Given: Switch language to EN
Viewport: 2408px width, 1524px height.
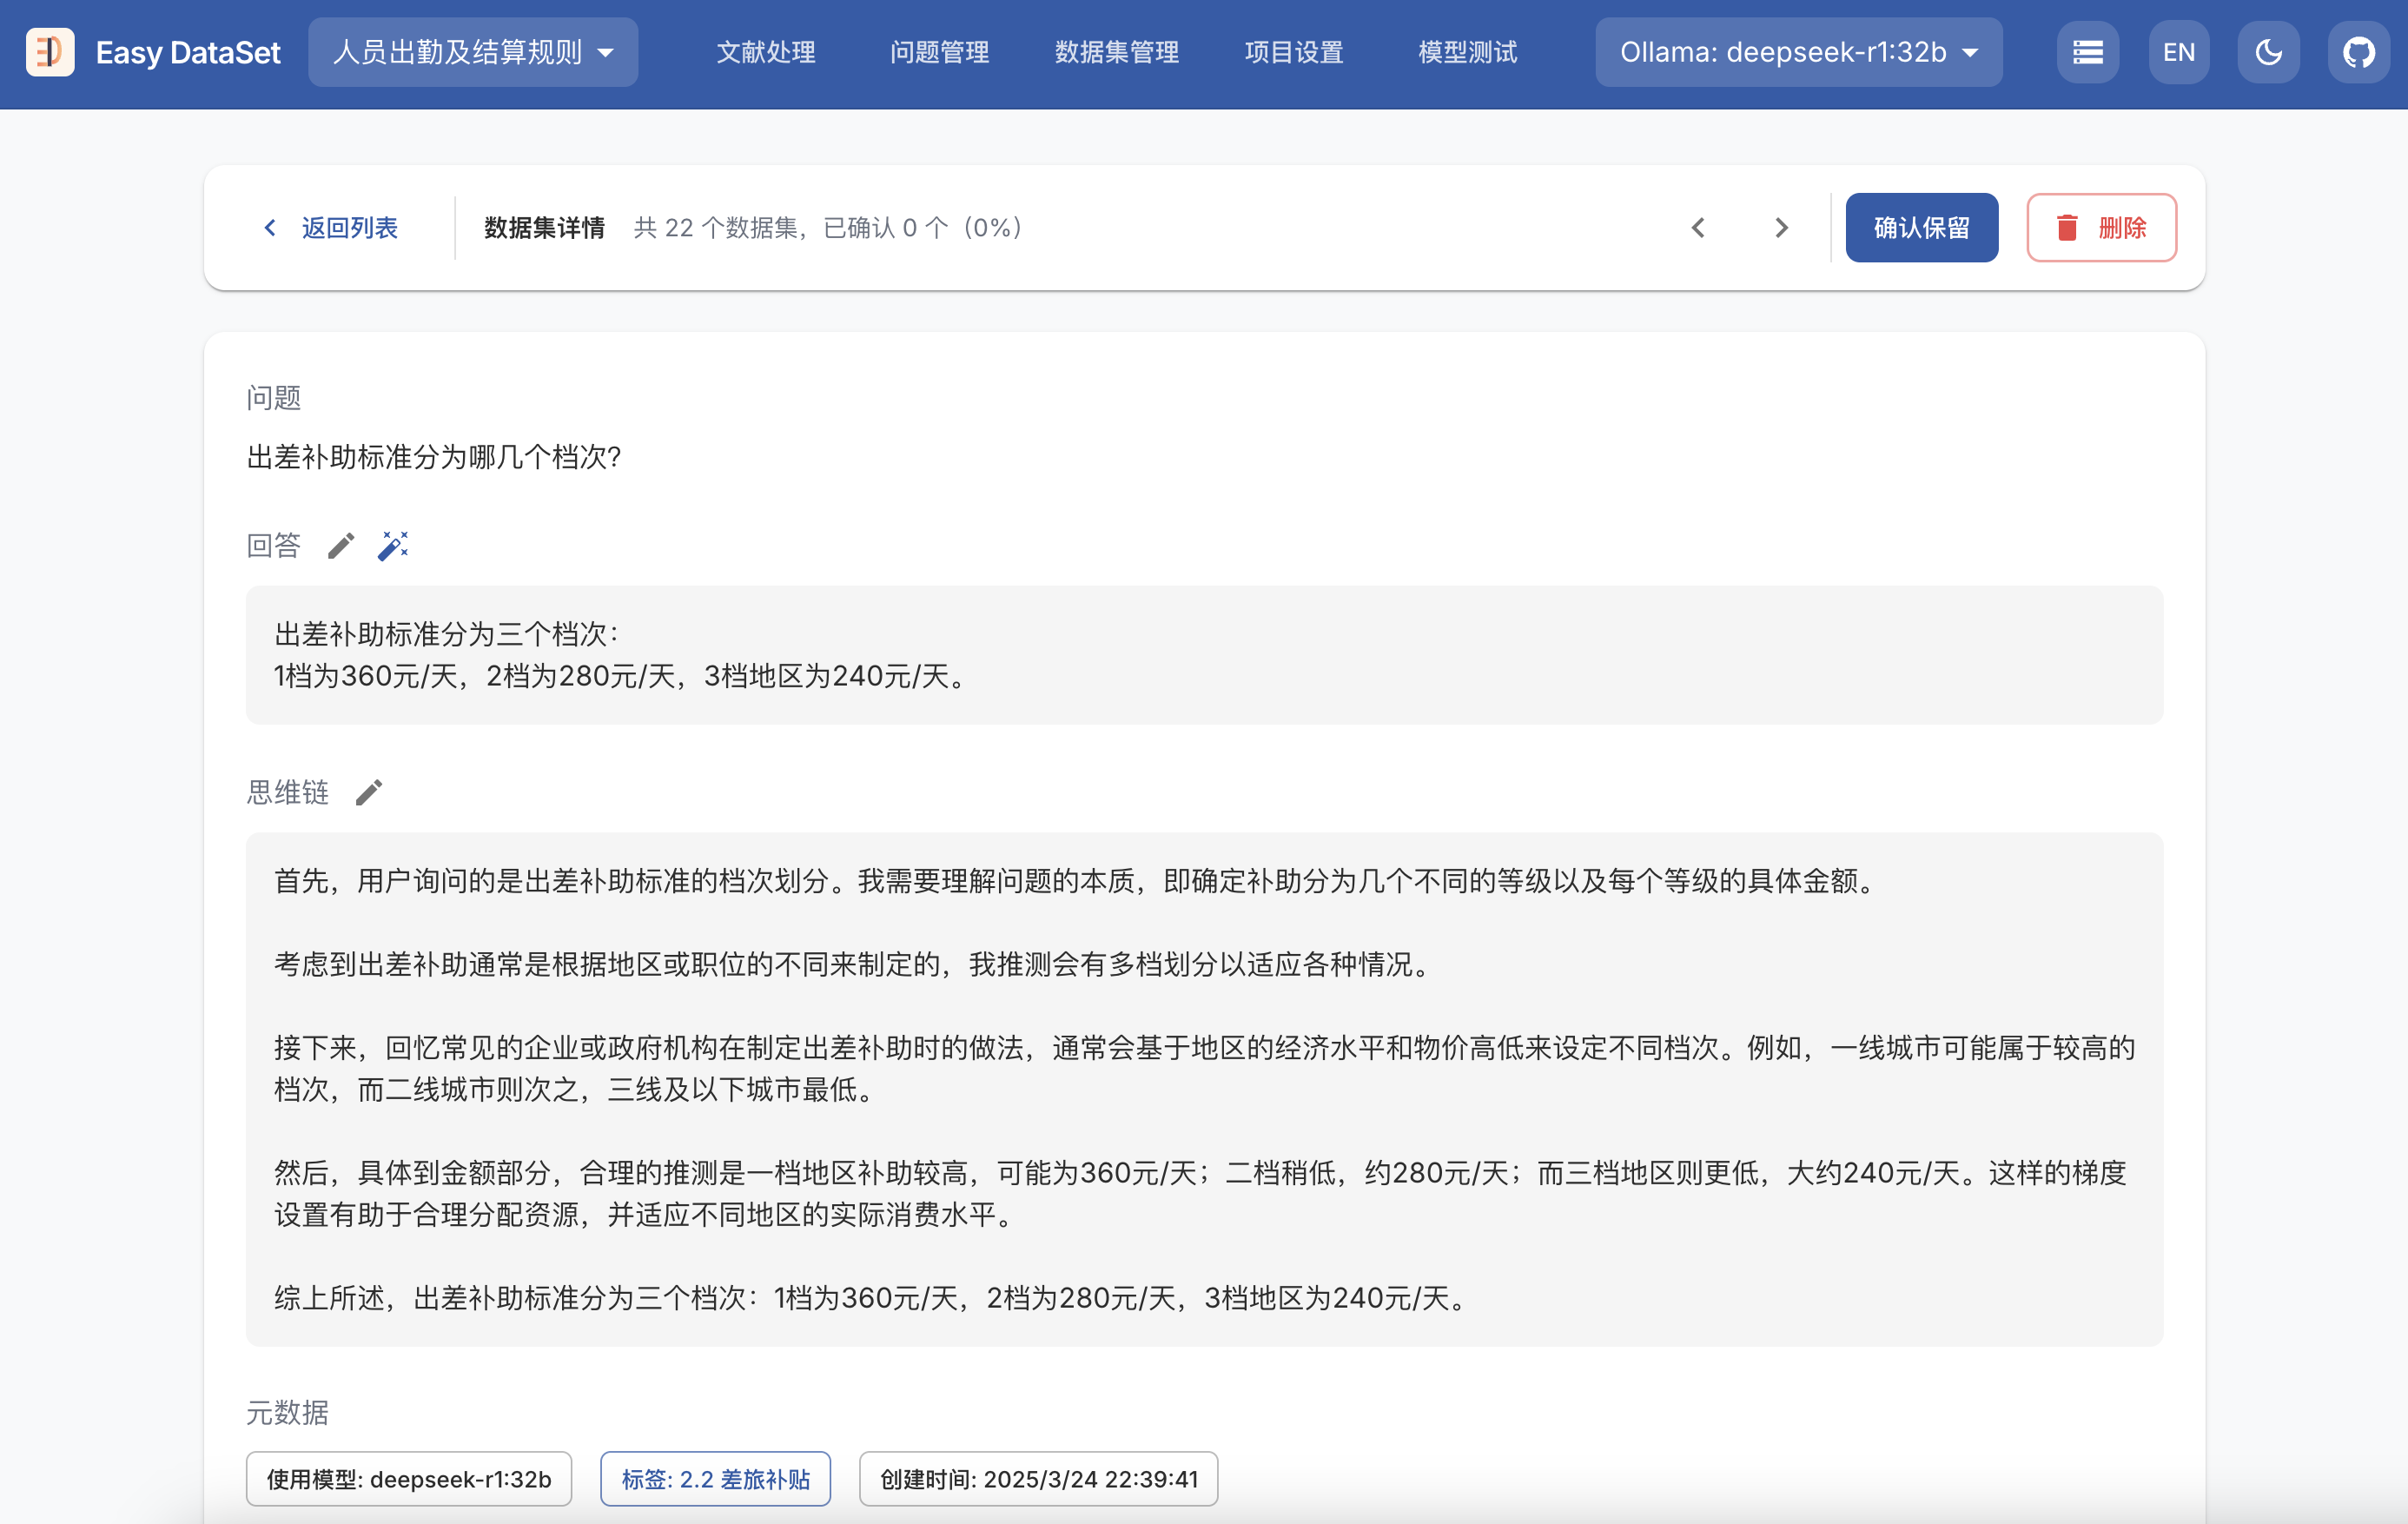Looking at the screenshot, I should (2178, 52).
